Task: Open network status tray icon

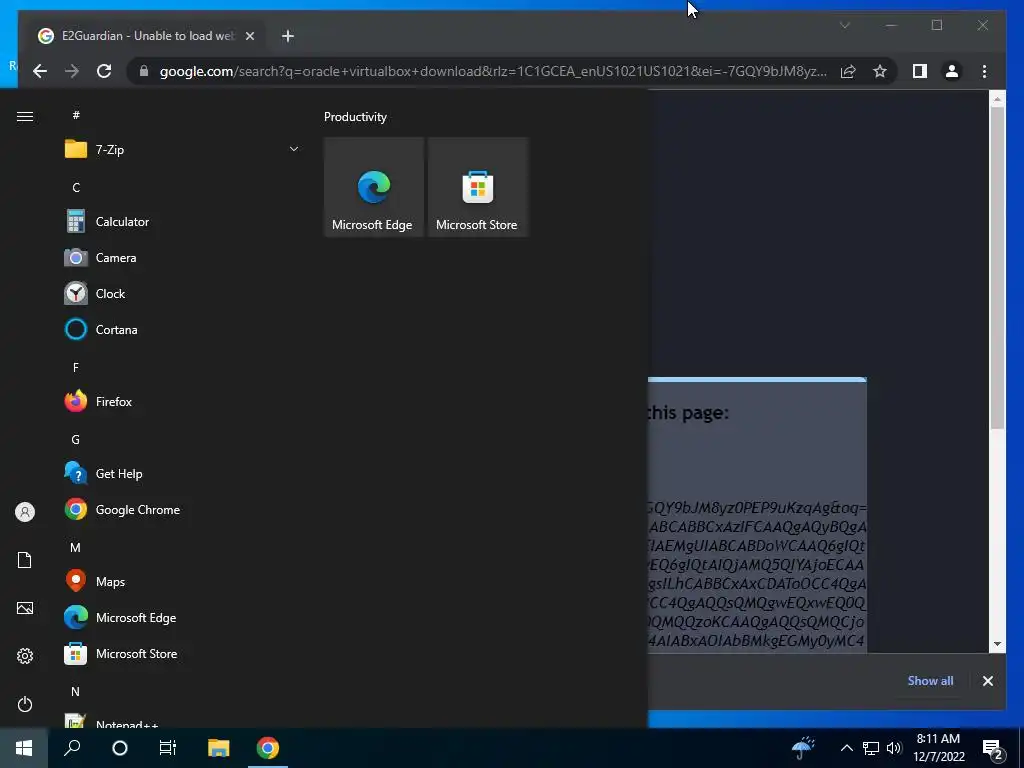Action: 871,748
